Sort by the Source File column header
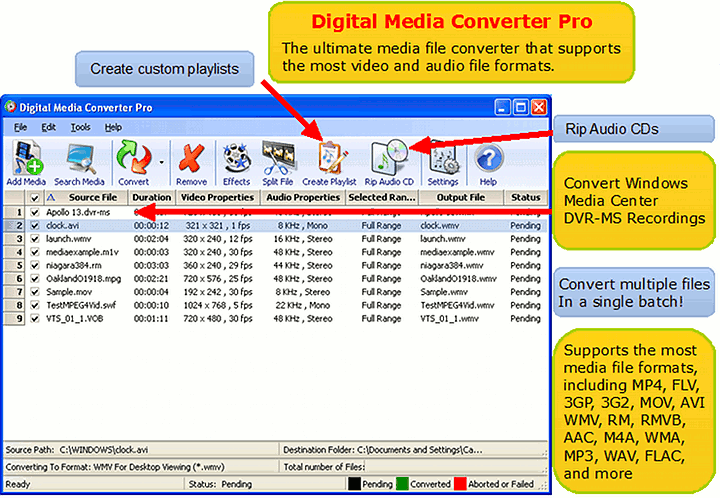The width and height of the screenshot is (720, 498). click(85, 197)
